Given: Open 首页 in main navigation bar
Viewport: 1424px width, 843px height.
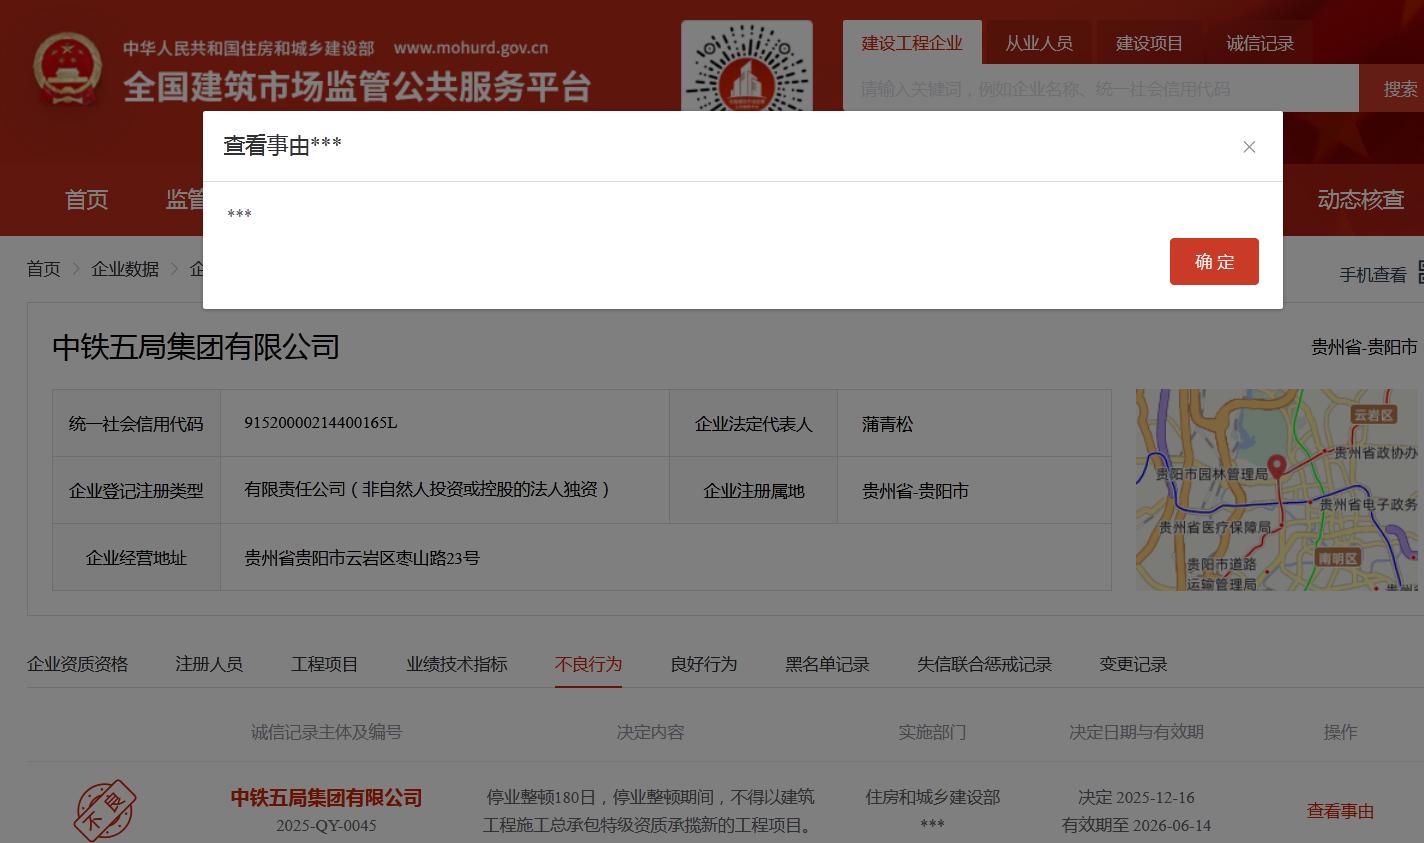Looking at the screenshot, I should 86,199.
